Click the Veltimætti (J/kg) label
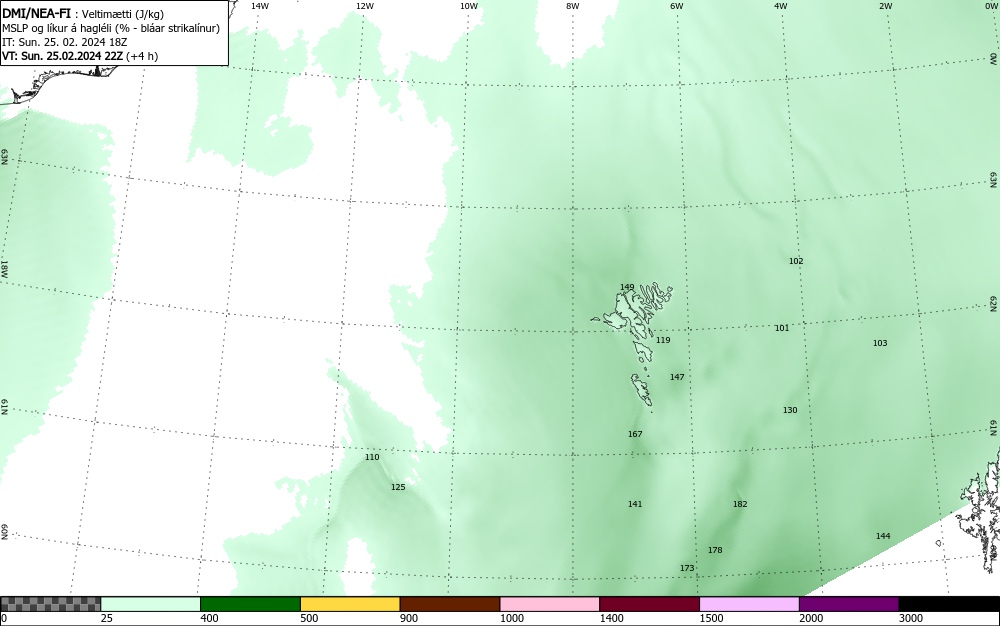The width and height of the screenshot is (1000, 626). coord(123,14)
